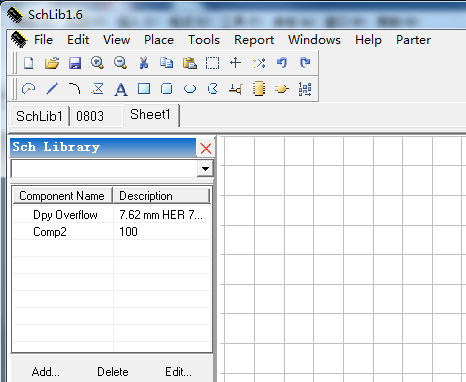466x382 pixels.
Task: Click the New document icon
Action: [x=29, y=63]
